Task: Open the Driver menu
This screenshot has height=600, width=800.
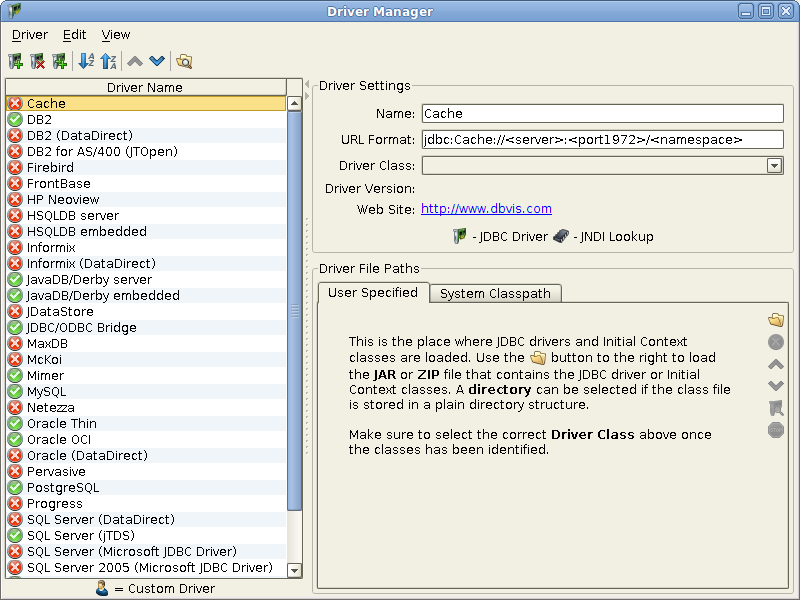Action: click(30, 35)
